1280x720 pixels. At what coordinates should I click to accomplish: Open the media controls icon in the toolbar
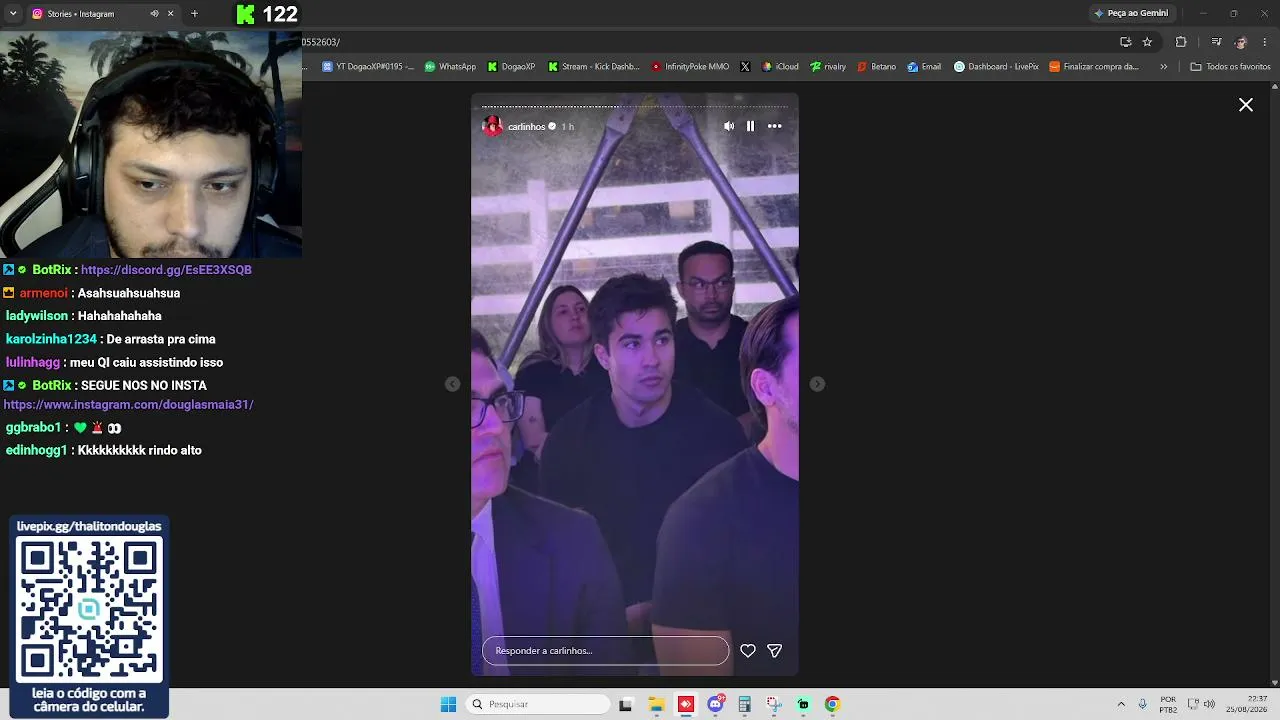[x=1216, y=42]
